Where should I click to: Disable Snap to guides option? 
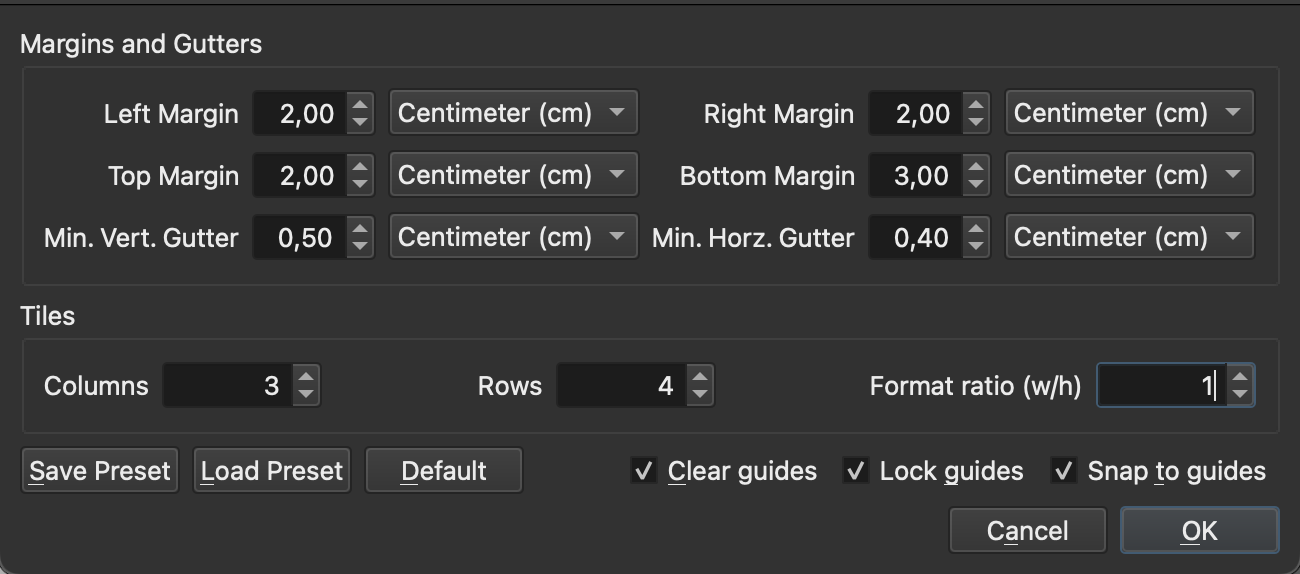(1065, 471)
